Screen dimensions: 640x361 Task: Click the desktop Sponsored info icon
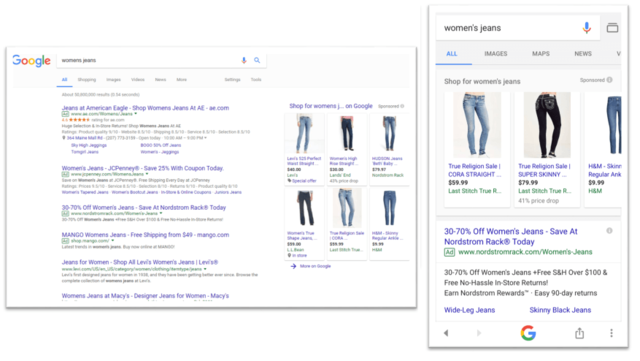click(x=402, y=106)
